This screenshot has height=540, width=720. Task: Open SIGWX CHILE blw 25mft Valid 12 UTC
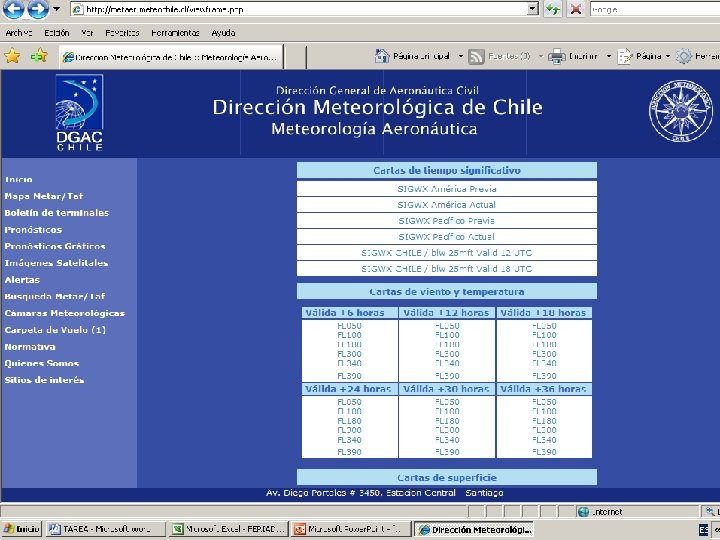(x=447, y=253)
